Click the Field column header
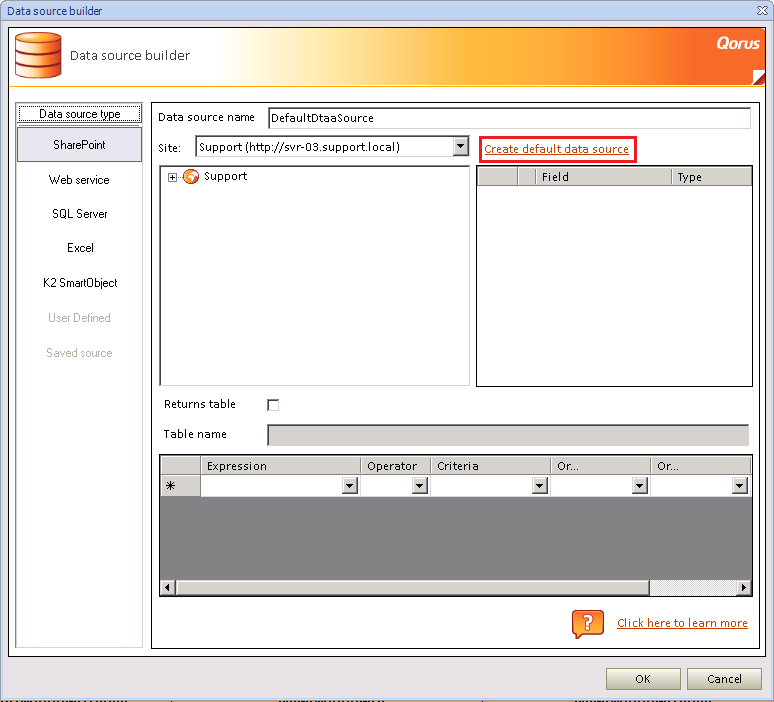The image size is (774, 702). [x=603, y=177]
